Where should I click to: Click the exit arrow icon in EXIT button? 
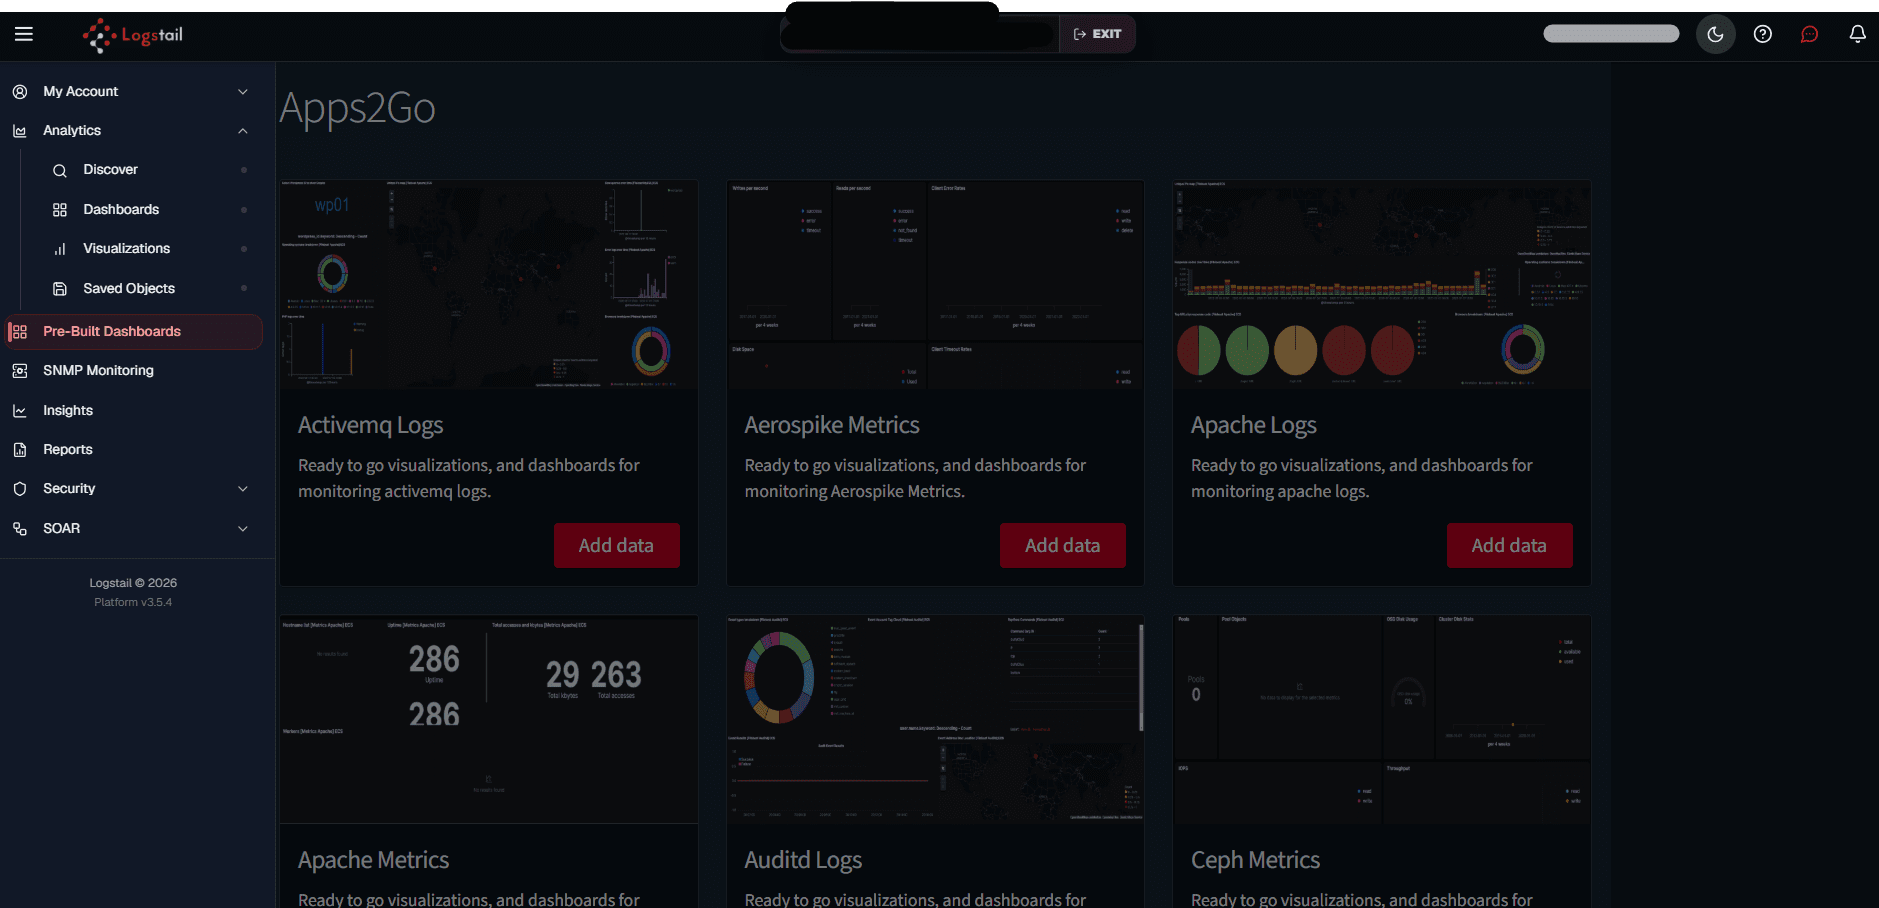[1080, 34]
